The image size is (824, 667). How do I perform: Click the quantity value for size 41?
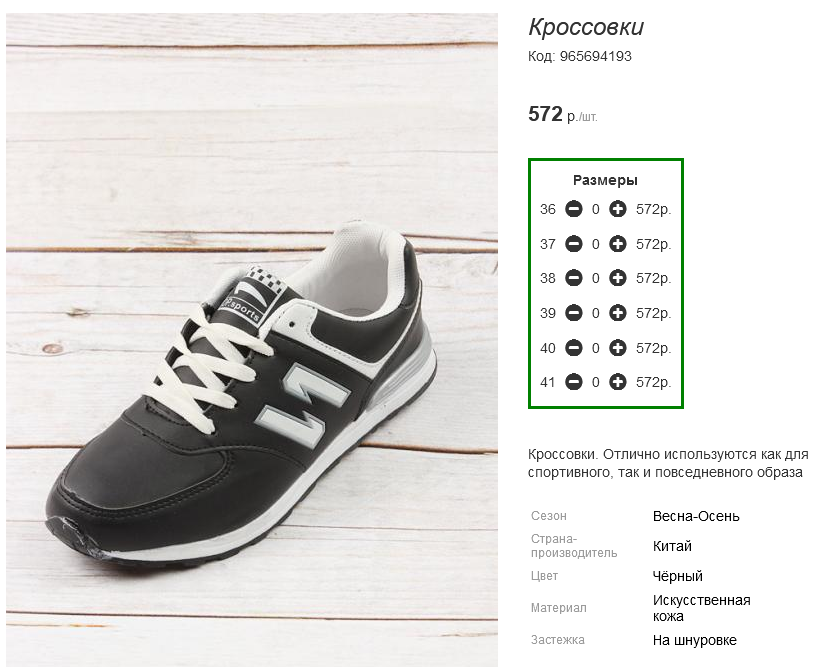[x=595, y=382]
